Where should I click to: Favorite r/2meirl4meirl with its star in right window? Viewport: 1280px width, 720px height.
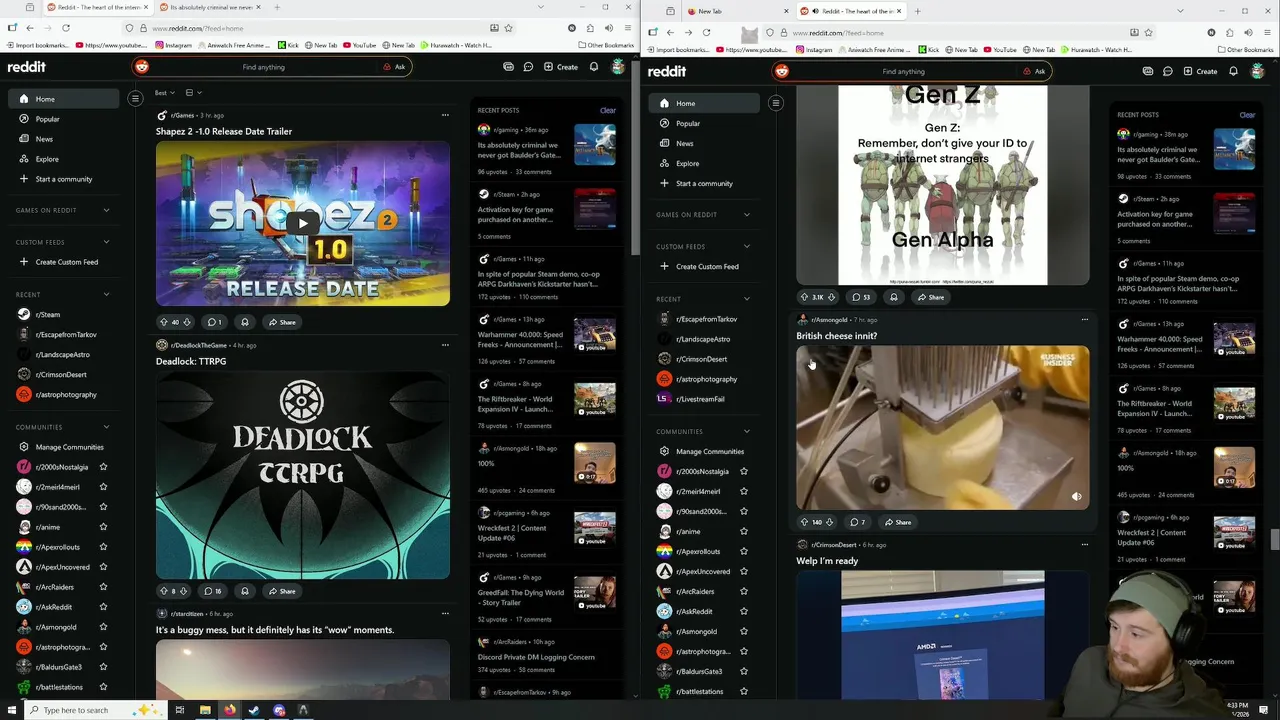click(743, 491)
